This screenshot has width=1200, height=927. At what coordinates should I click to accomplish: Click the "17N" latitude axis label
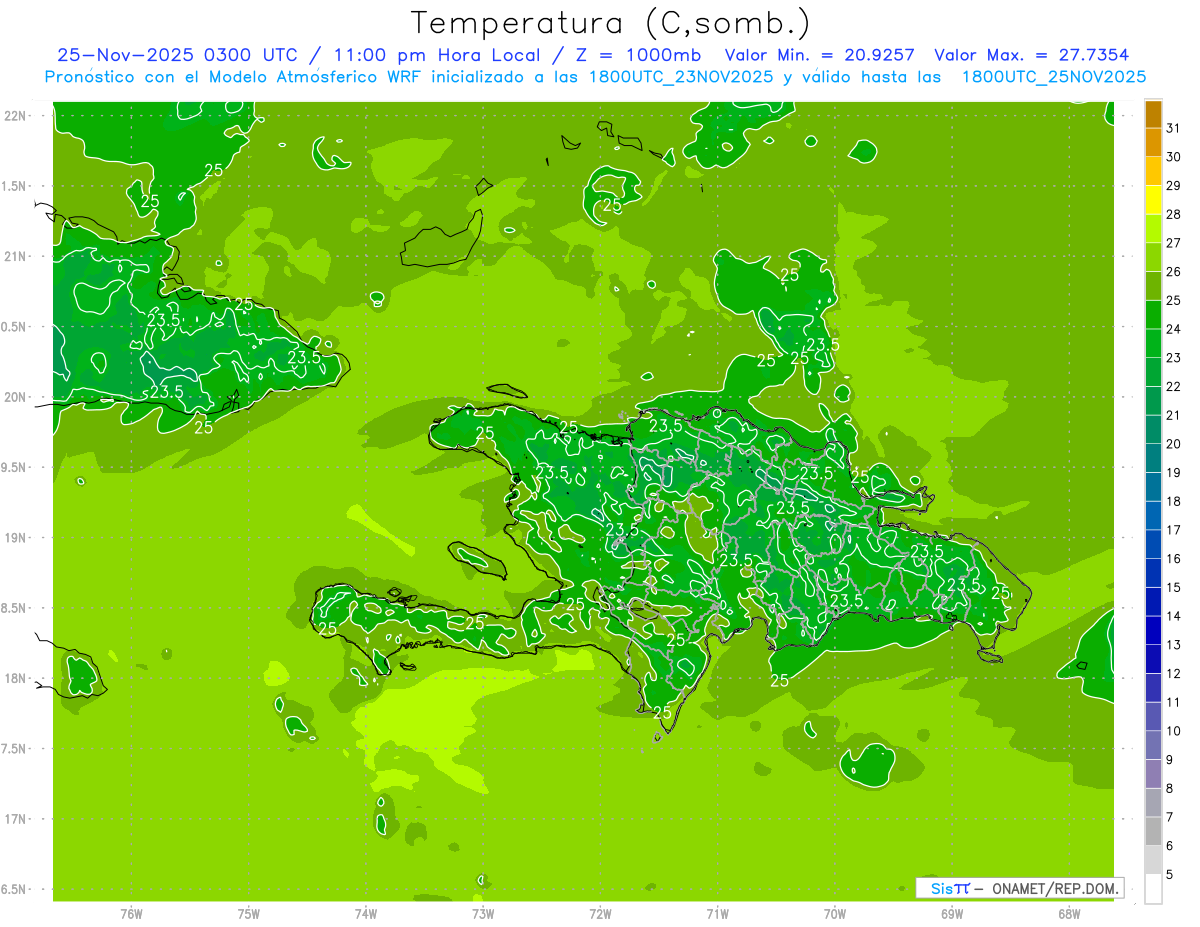pyautogui.click(x=16, y=819)
